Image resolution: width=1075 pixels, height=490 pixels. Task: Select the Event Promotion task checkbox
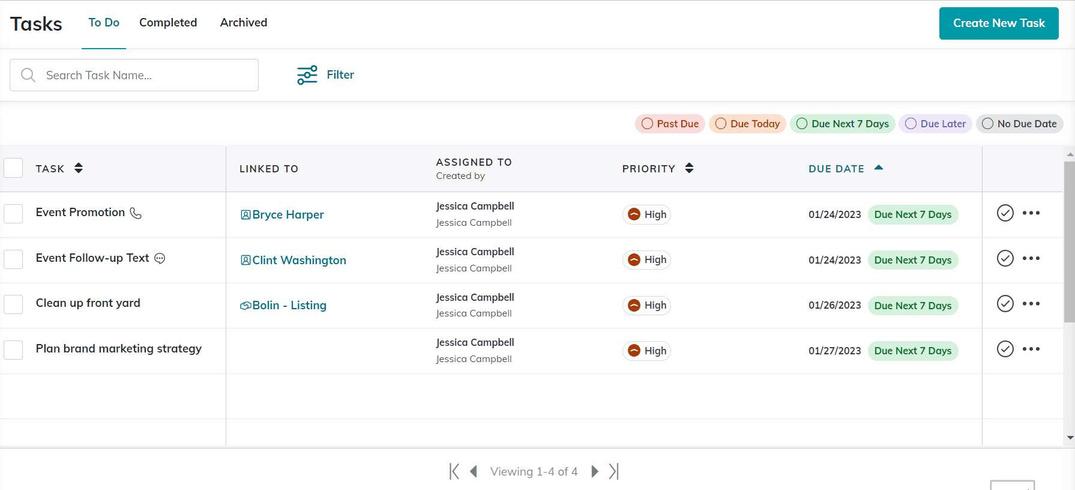tap(14, 214)
